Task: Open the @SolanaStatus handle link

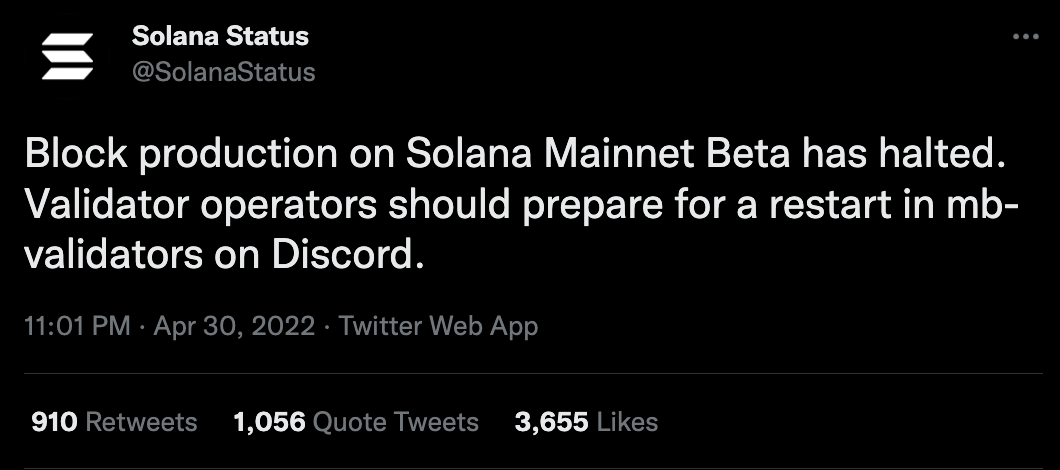Action: pyautogui.click(x=224, y=72)
